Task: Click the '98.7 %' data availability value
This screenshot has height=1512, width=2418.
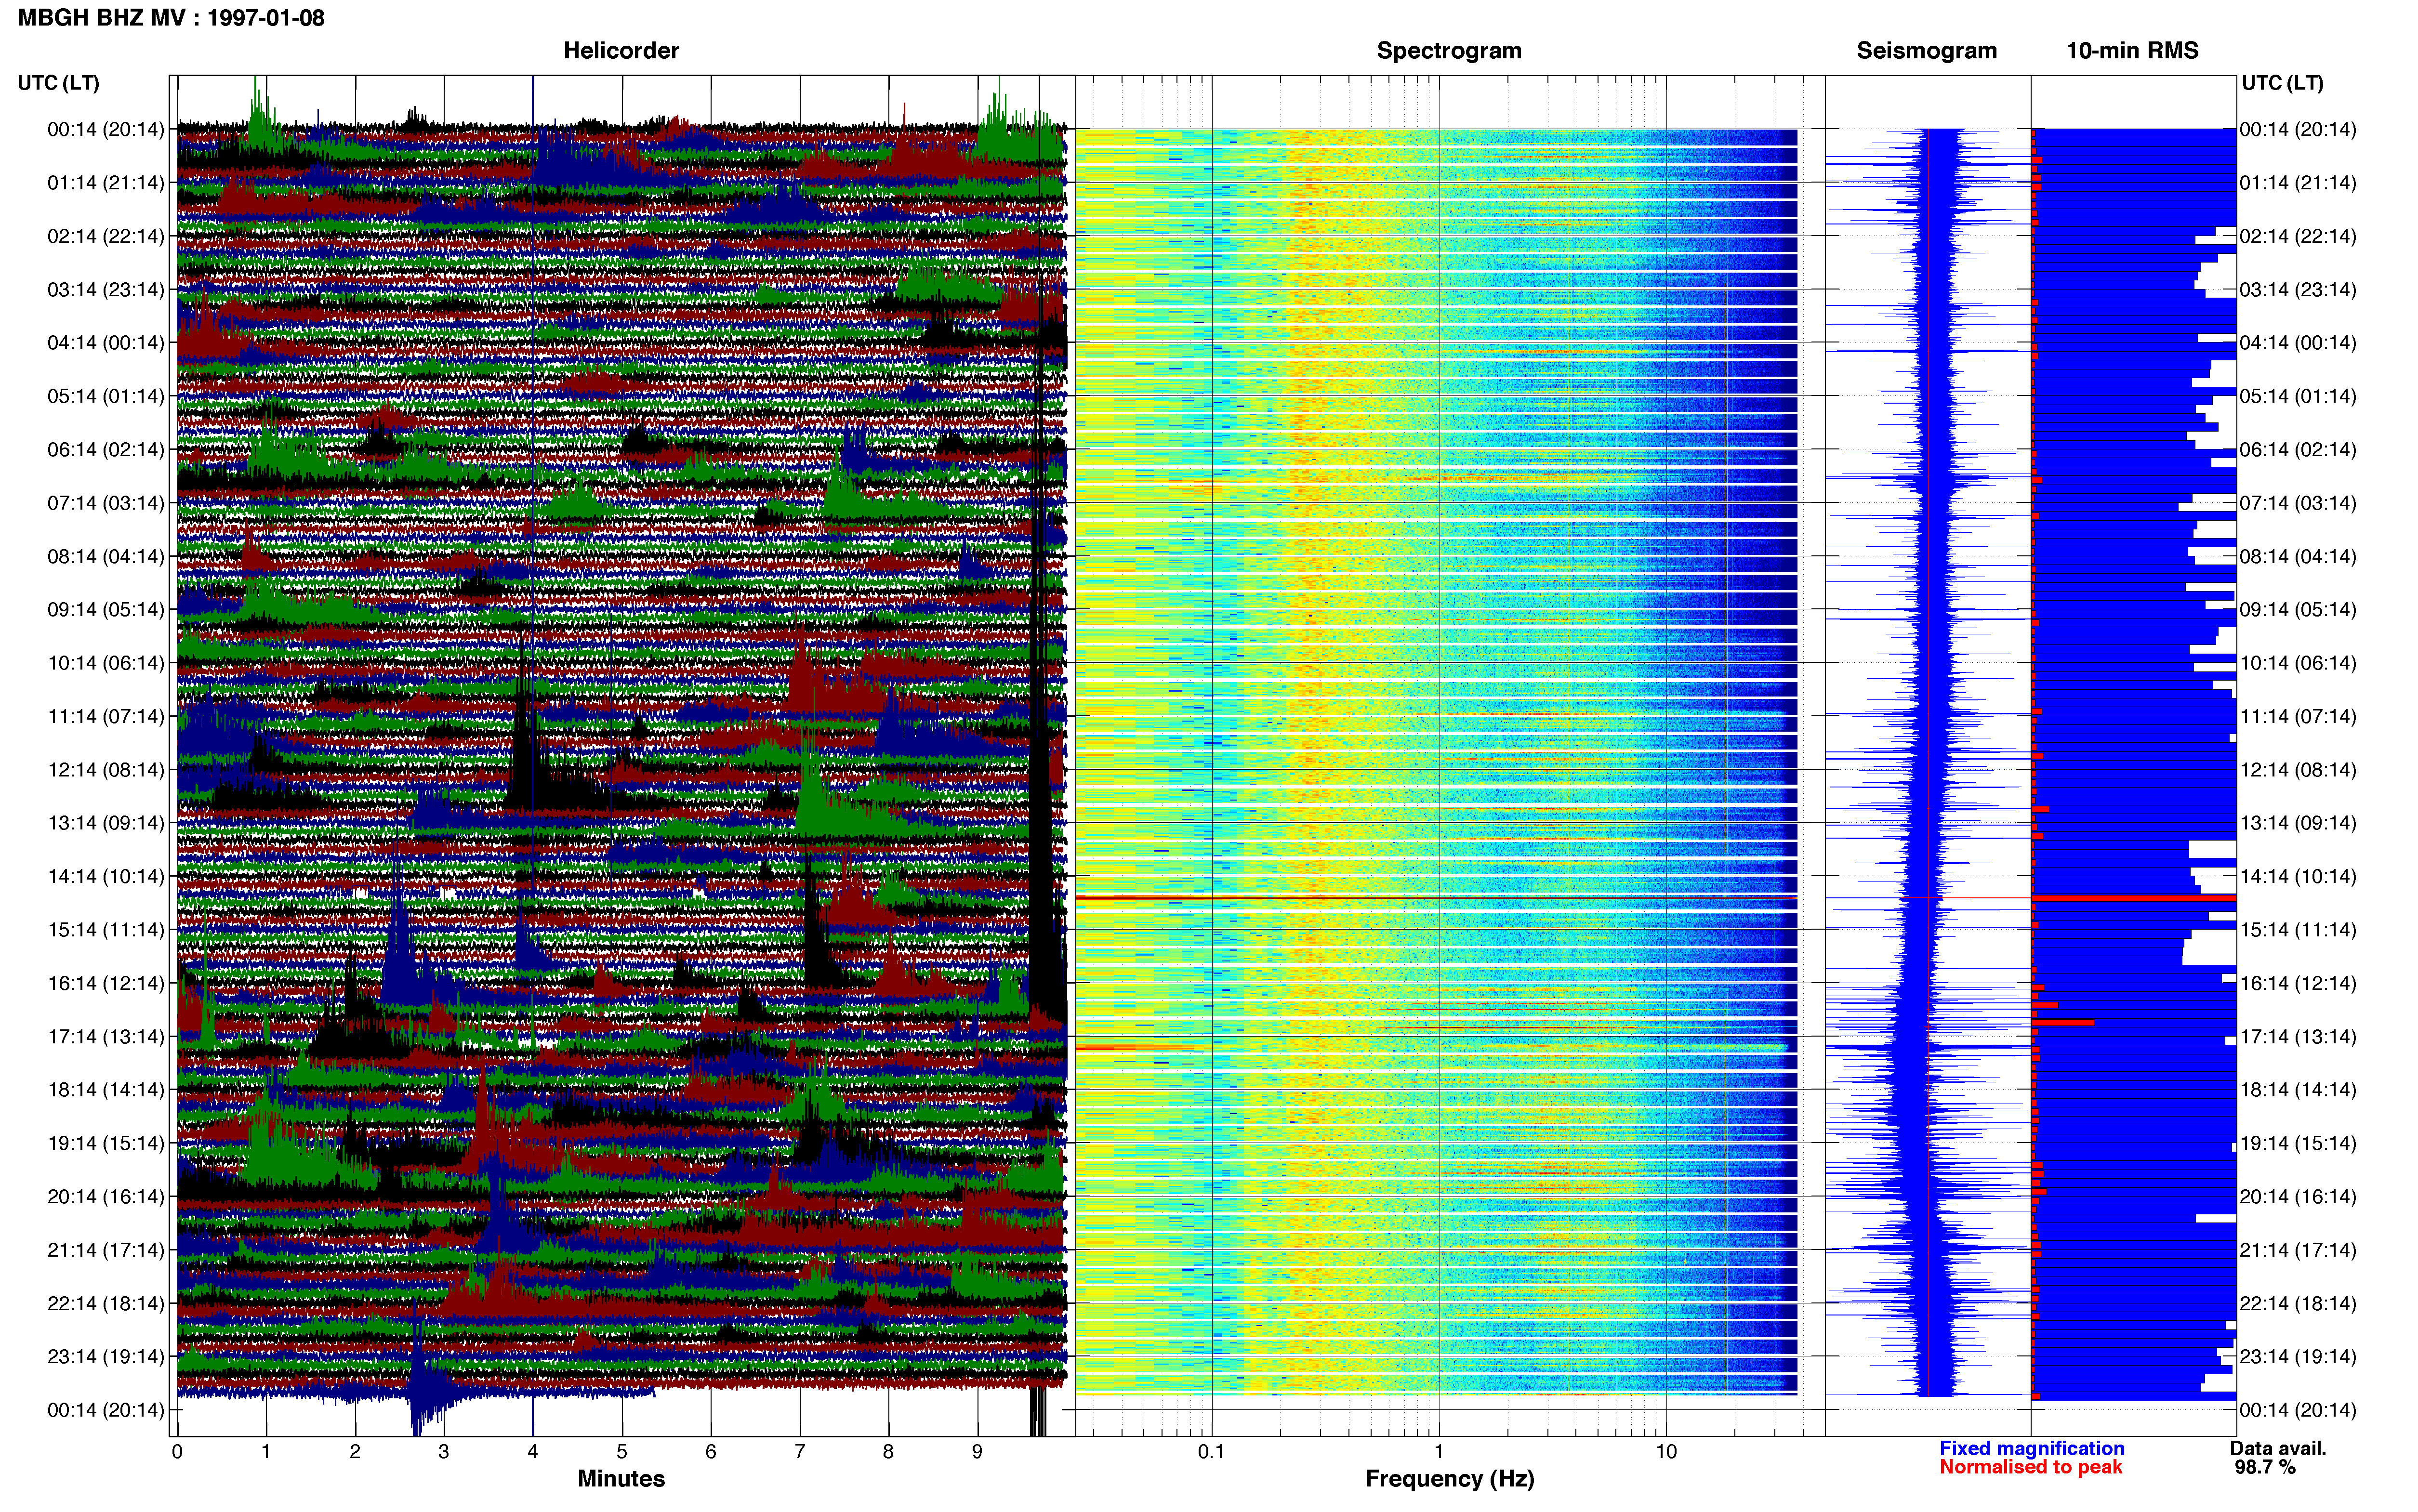Action: 2265,1468
